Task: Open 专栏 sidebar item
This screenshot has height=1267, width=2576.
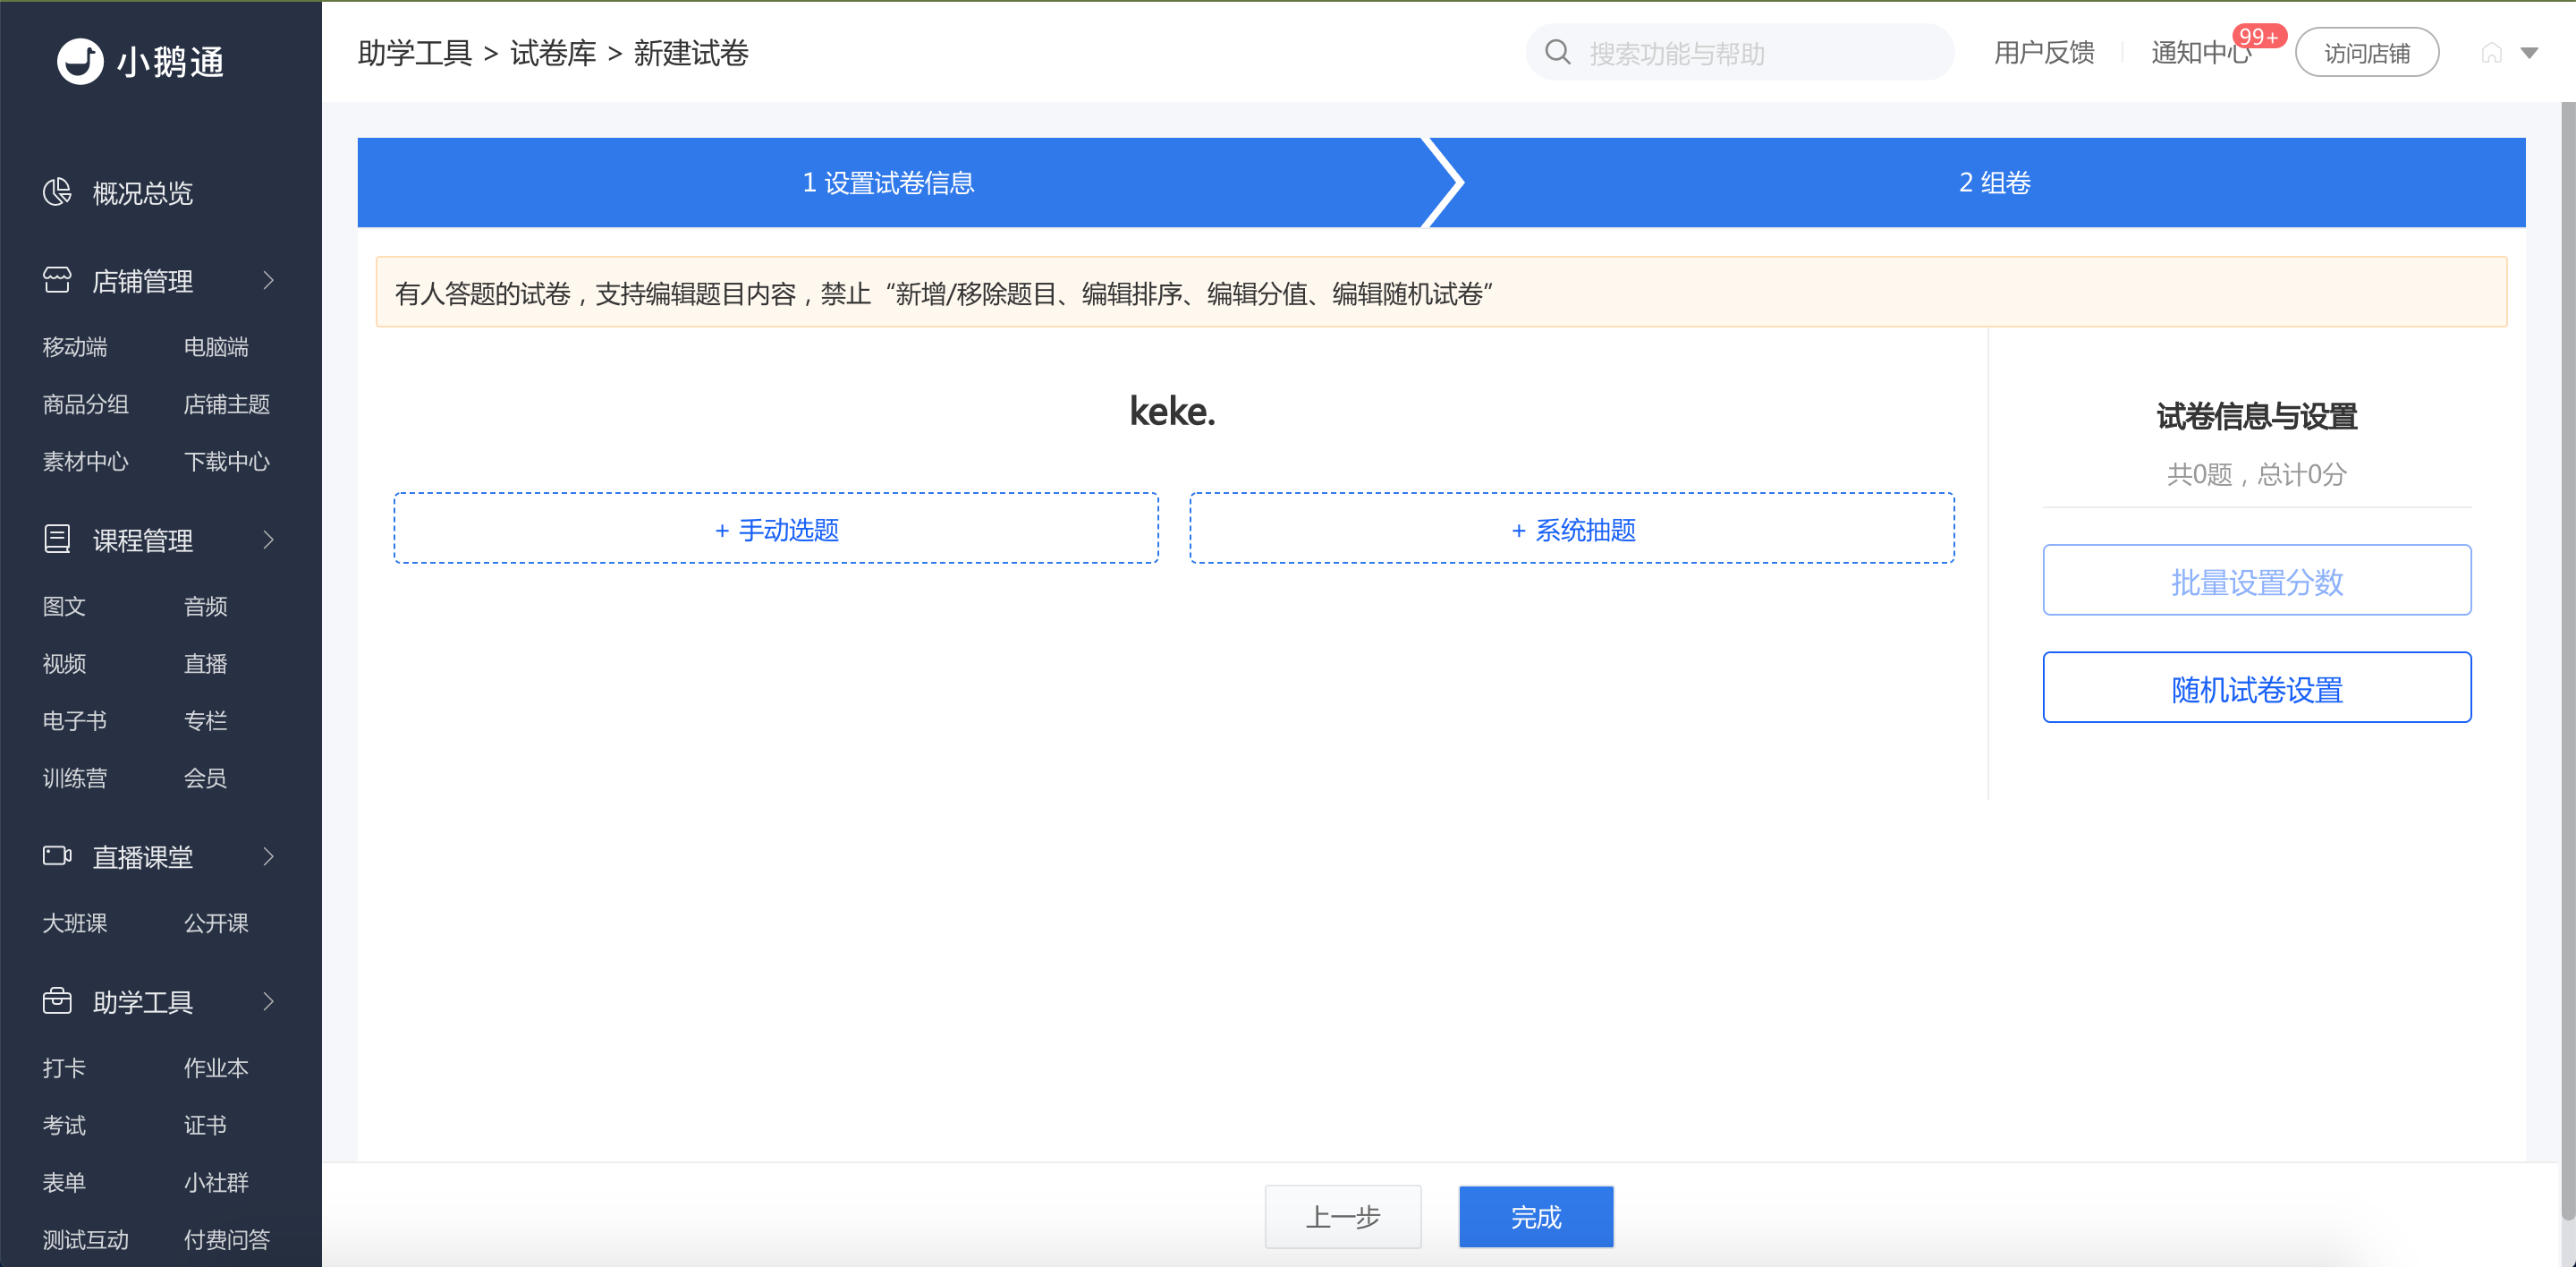Action: tap(205, 720)
